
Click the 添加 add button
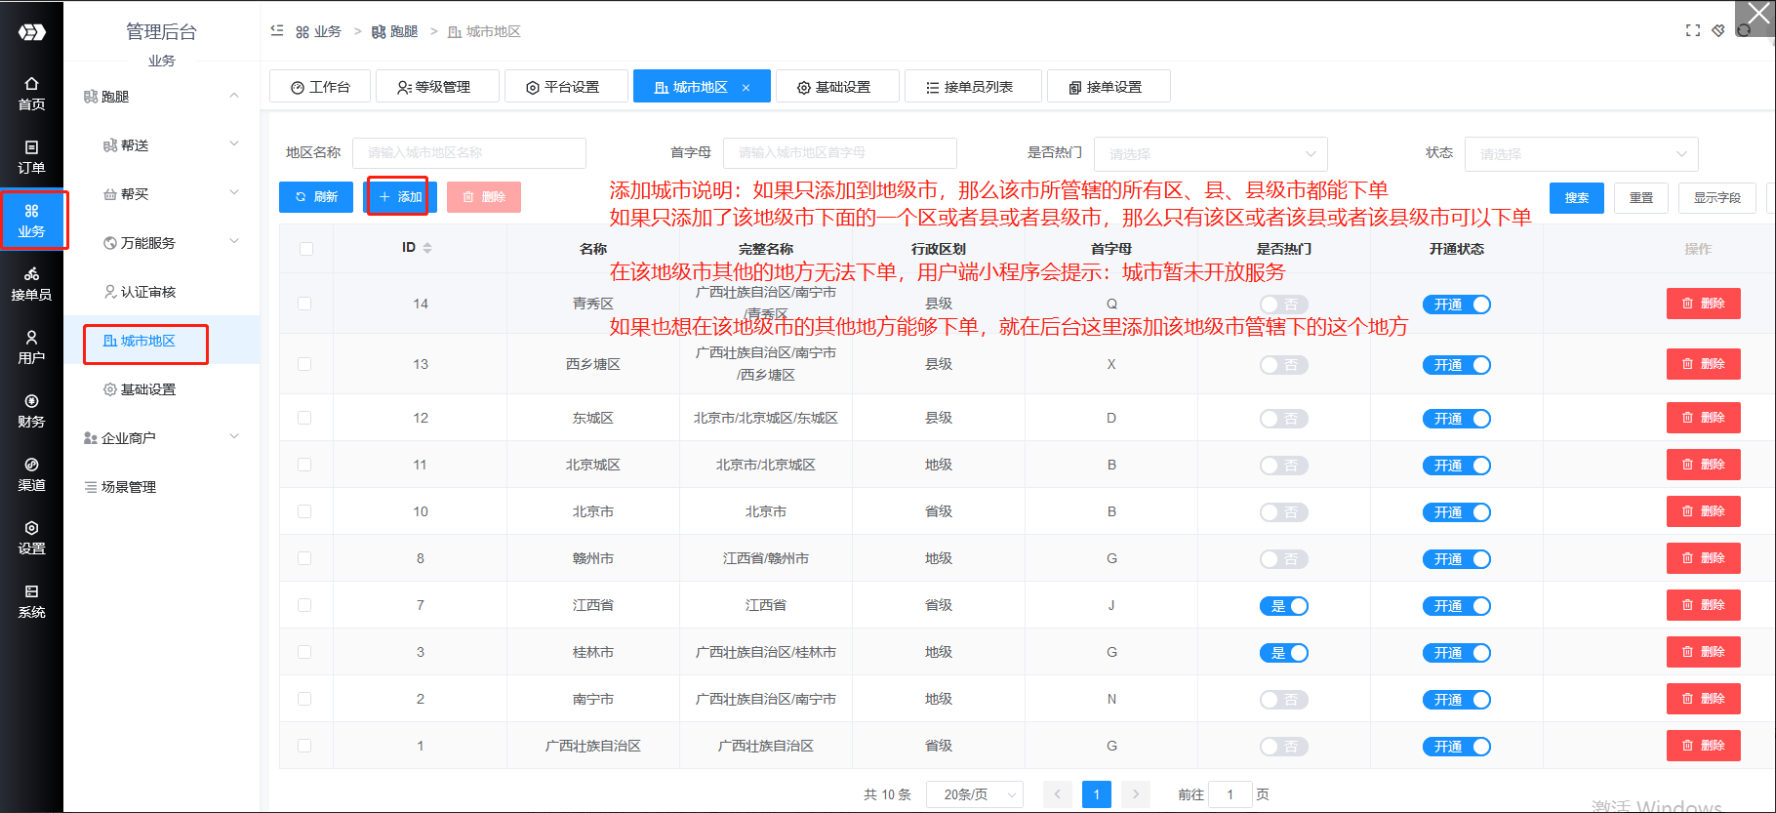coord(399,197)
